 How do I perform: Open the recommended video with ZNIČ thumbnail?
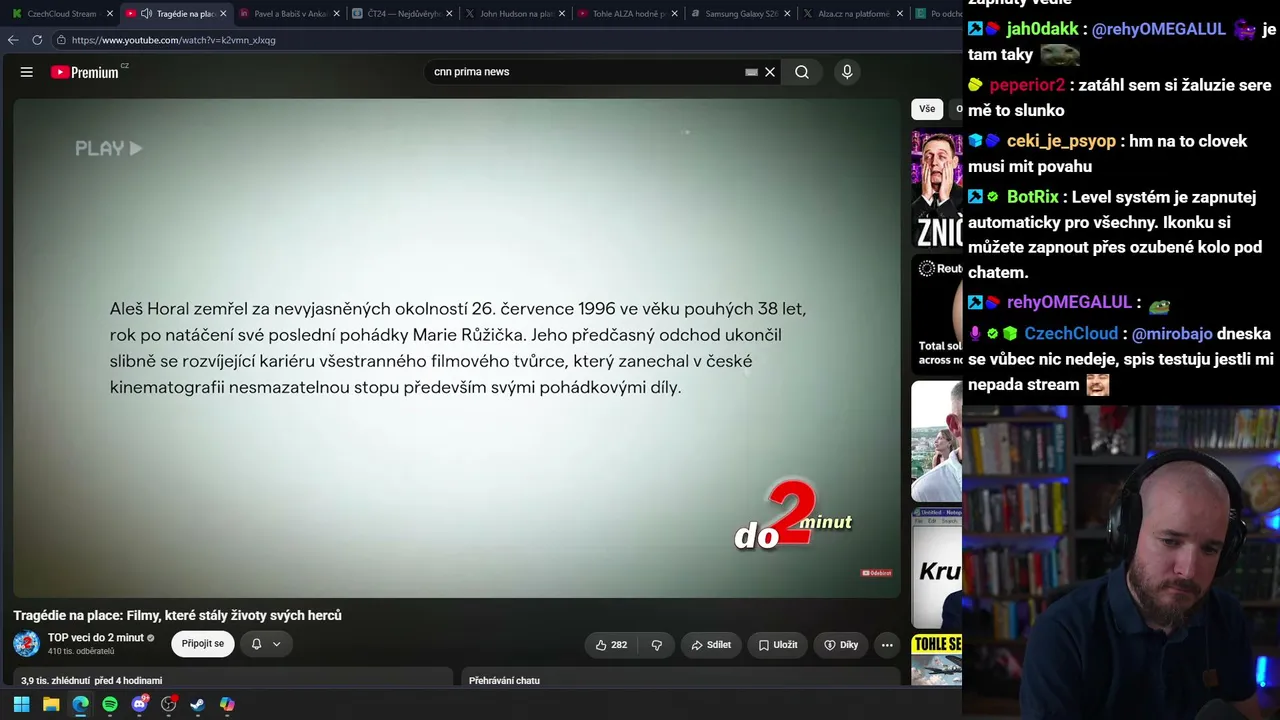(937, 189)
